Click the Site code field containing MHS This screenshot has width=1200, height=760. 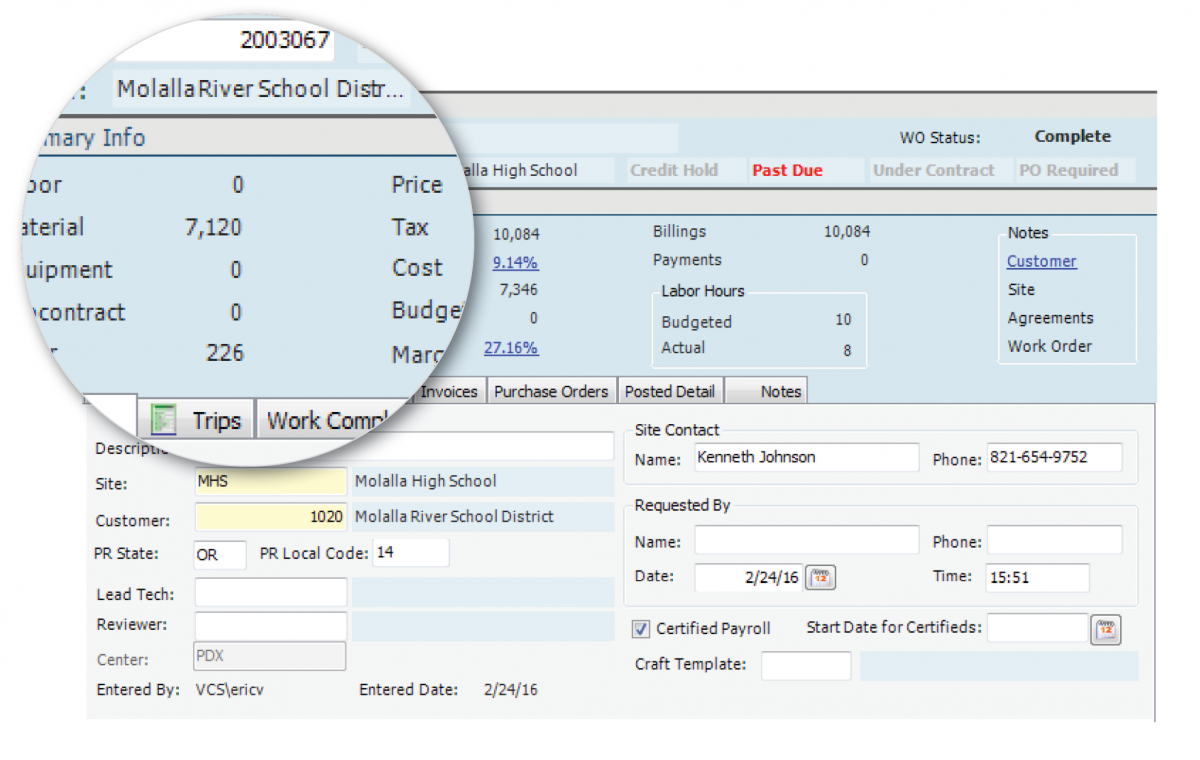tap(271, 482)
